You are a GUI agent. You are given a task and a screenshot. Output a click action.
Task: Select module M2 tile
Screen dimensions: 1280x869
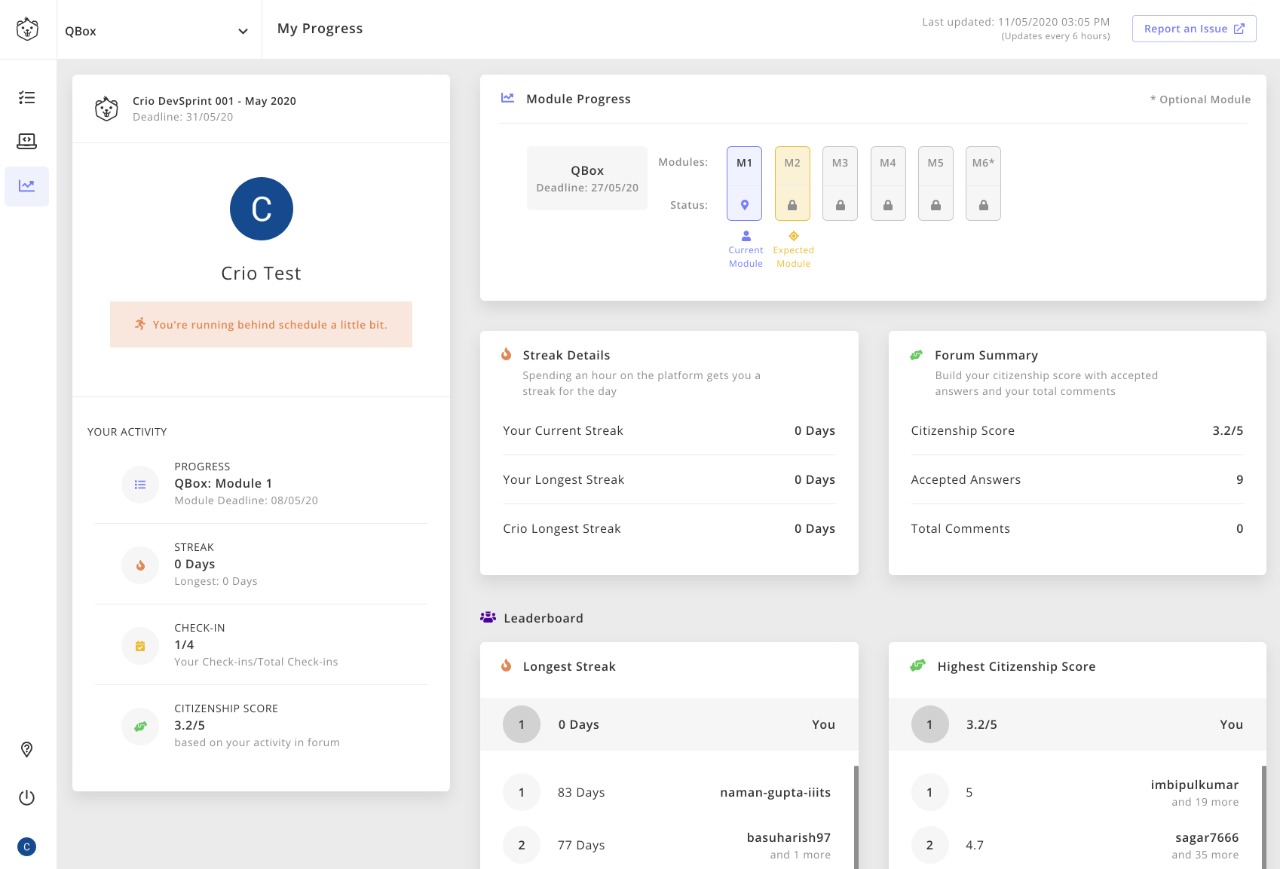[792, 183]
